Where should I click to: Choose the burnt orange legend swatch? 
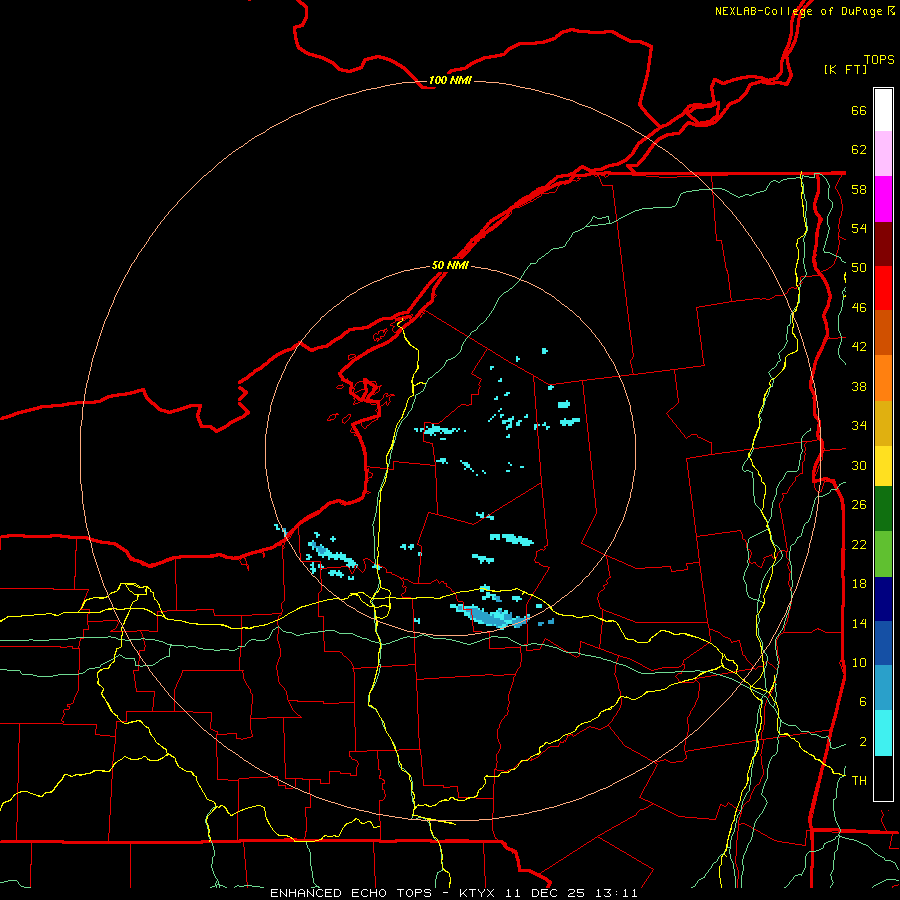point(883,332)
